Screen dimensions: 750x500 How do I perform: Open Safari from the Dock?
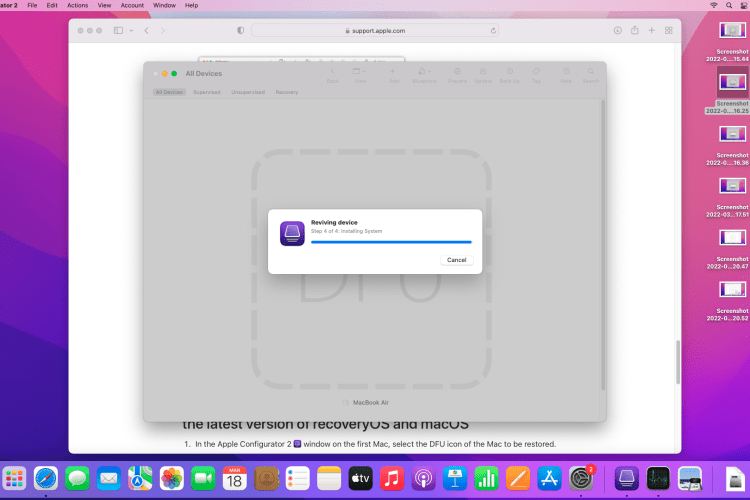click(x=45, y=478)
